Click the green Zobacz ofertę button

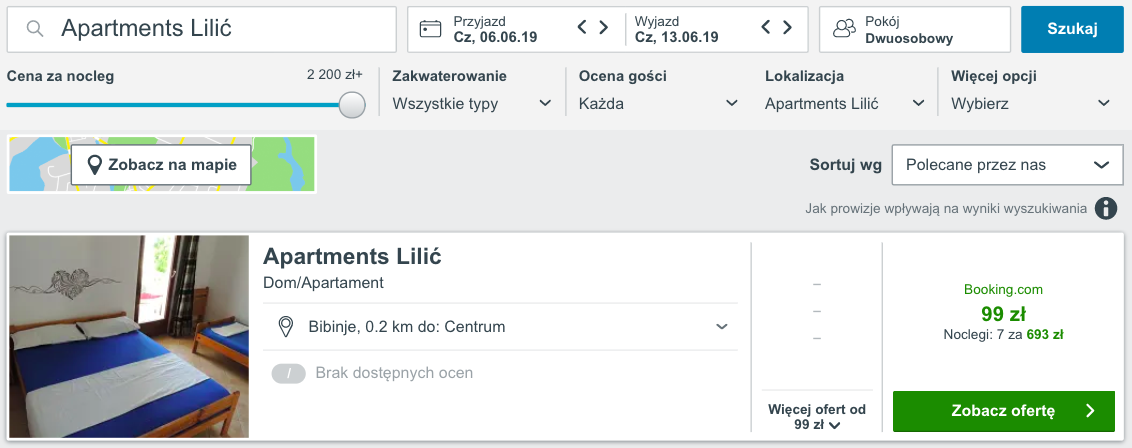[x=1003, y=411]
